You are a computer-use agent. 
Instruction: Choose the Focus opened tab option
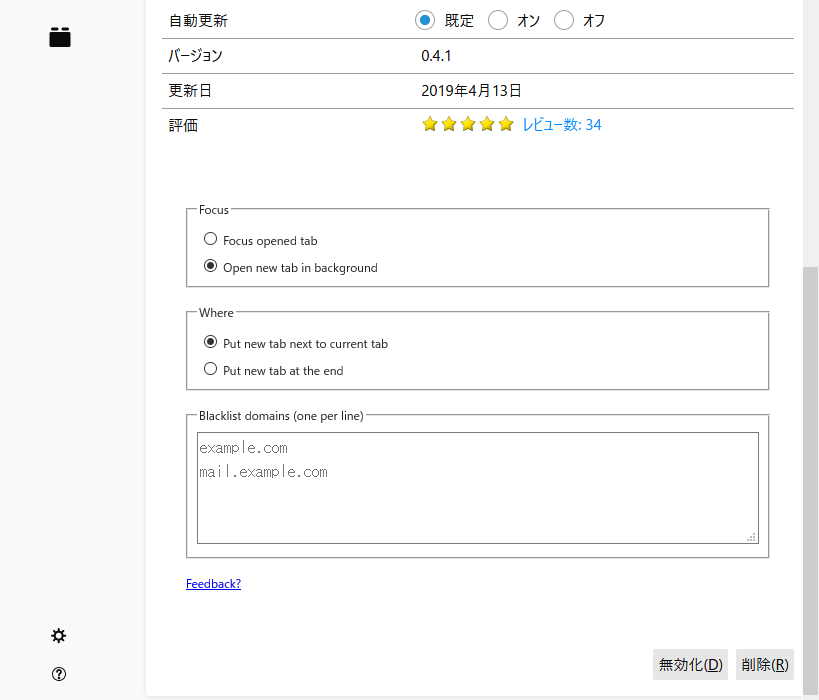(x=210, y=239)
